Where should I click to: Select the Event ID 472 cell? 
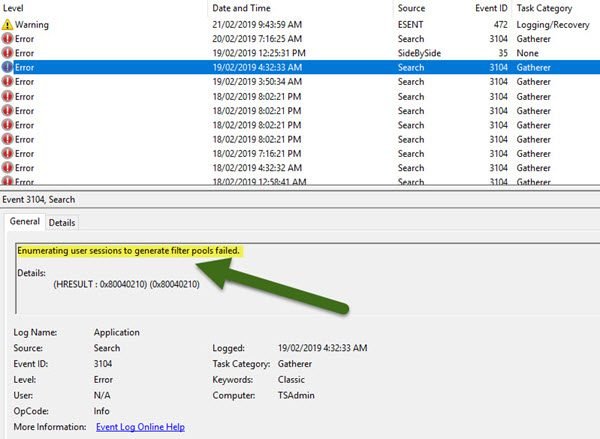pos(501,24)
